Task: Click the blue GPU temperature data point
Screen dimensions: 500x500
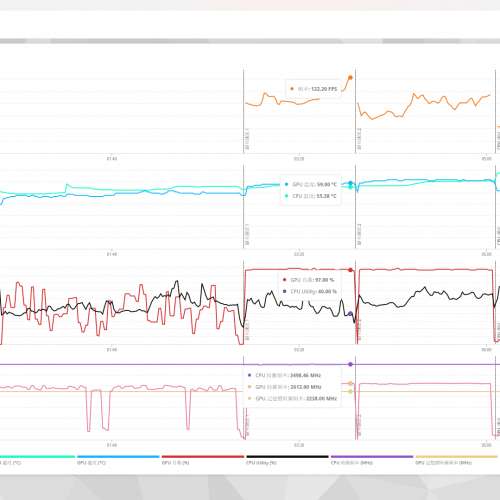Action: pyautogui.click(x=350, y=183)
